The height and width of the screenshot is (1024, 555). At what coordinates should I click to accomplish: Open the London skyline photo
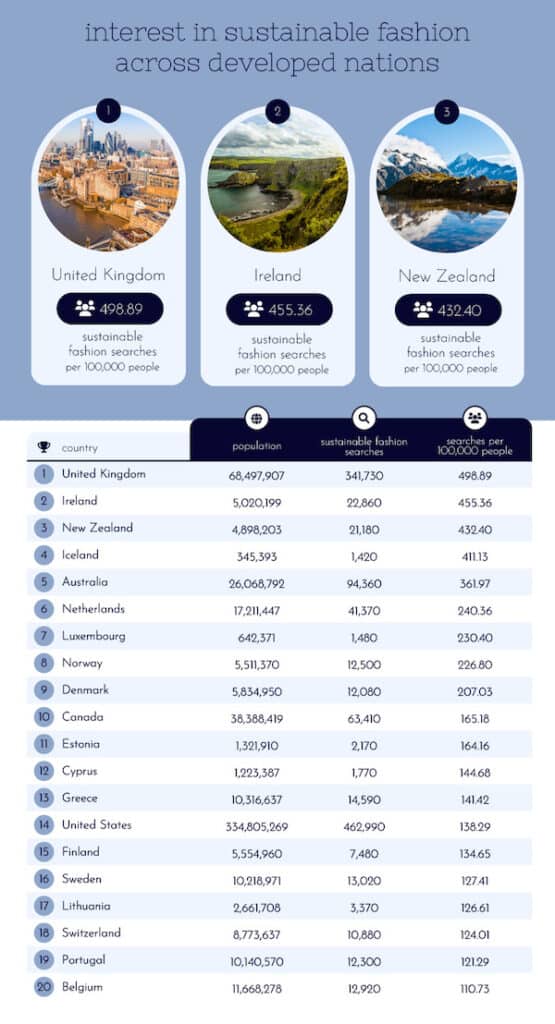point(108,182)
